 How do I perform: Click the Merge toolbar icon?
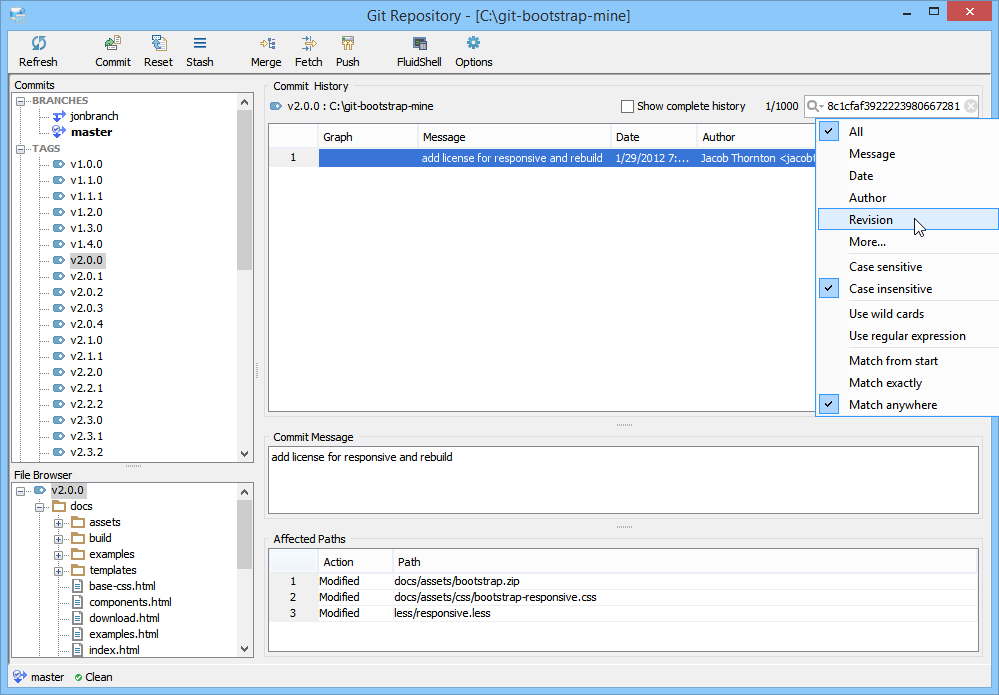click(x=266, y=43)
